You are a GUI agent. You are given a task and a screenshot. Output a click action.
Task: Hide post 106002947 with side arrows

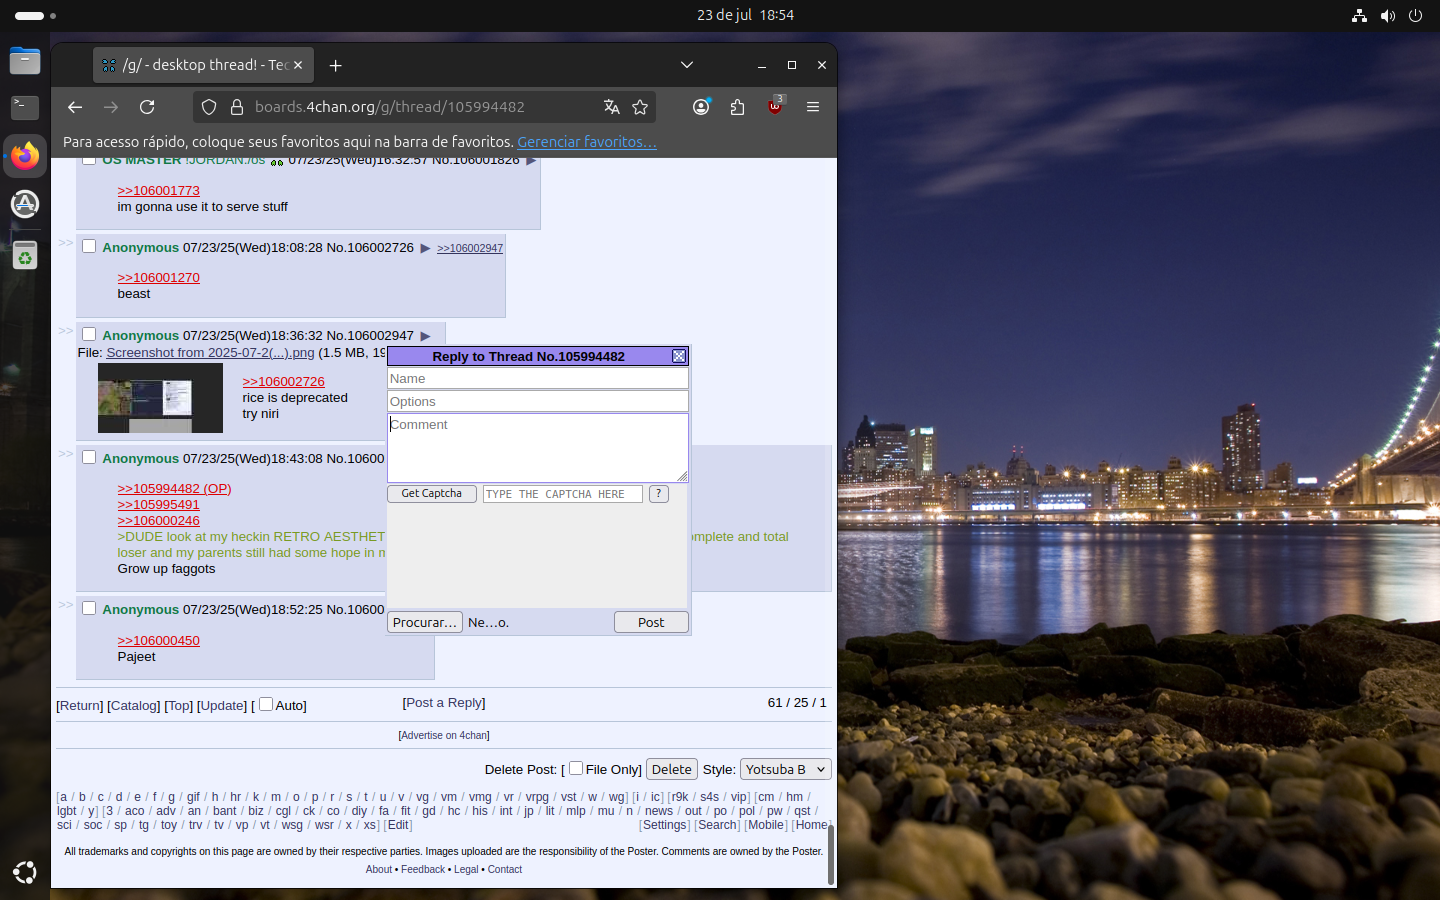pyautogui.click(x=65, y=331)
